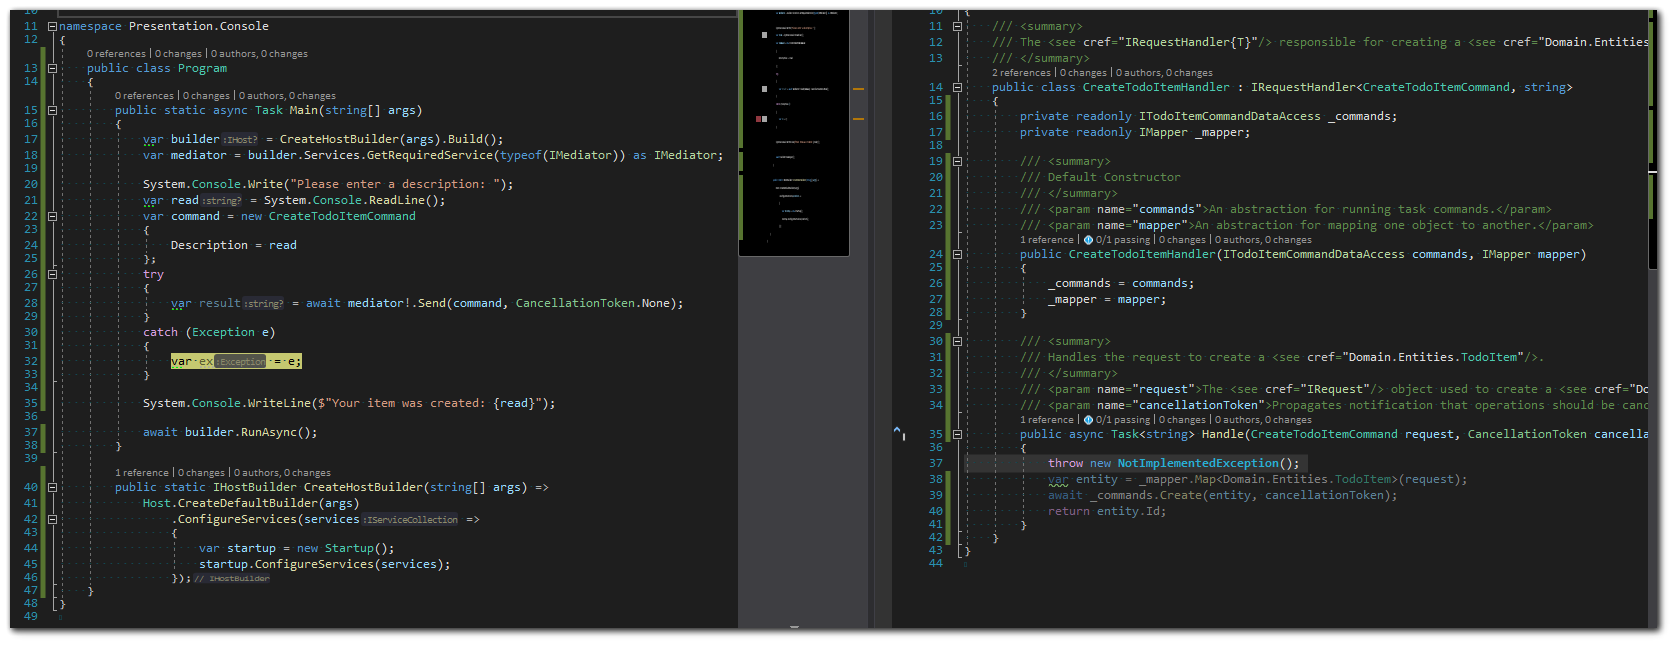The width and height of the screenshot is (1675, 646).
Task: Collapse the namespace Presentation.Console block
Action: pos(52,26)
